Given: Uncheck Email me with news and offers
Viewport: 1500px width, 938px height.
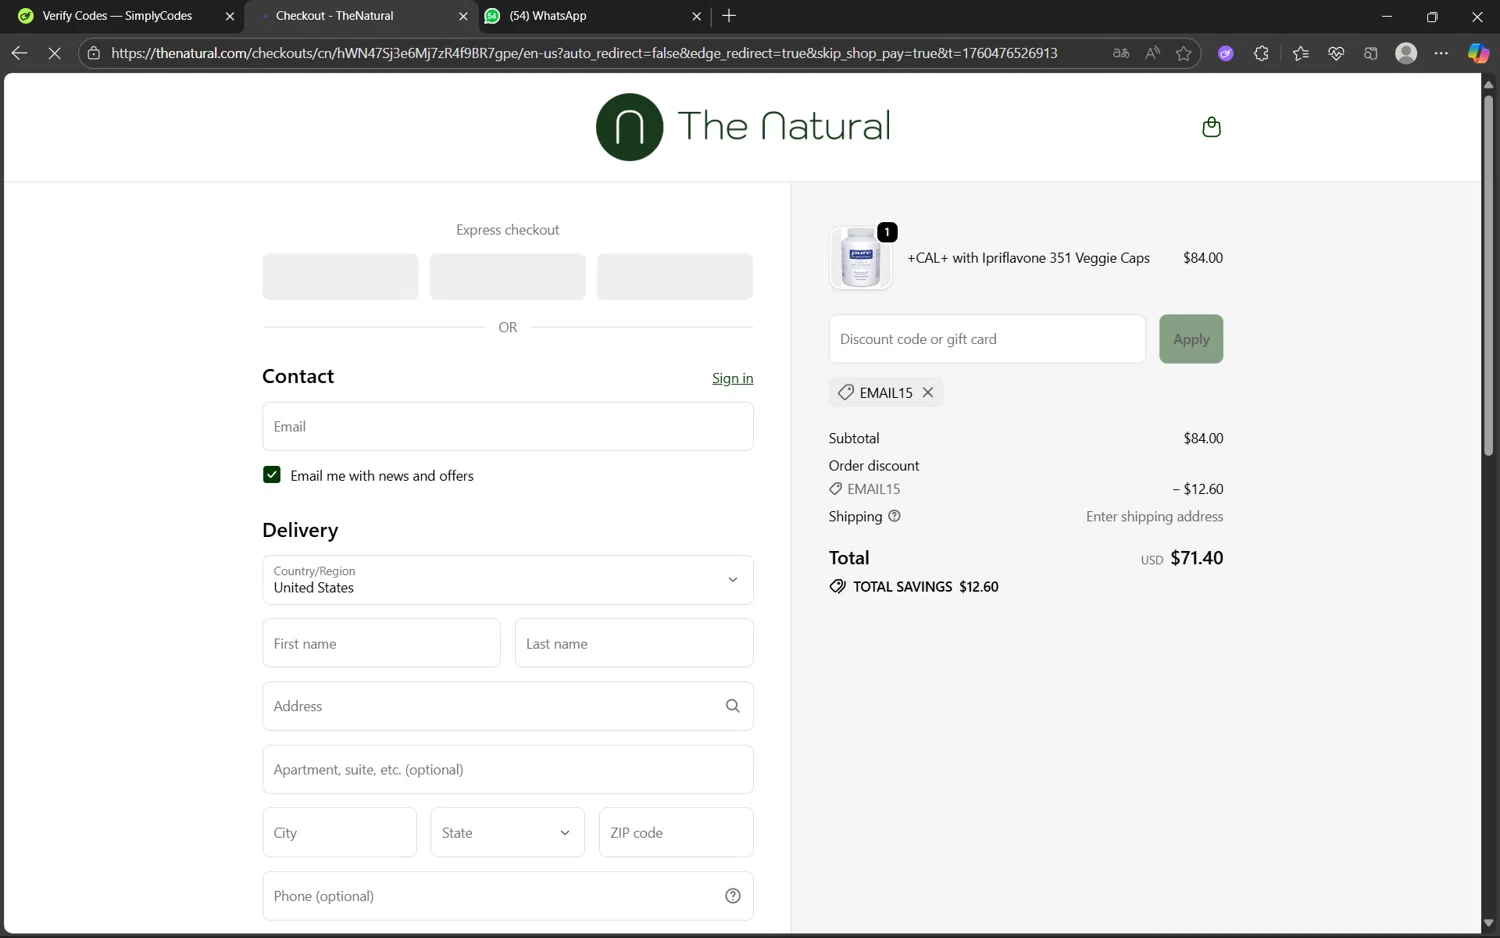Looking at the screenshot, I should pos(271,475).
